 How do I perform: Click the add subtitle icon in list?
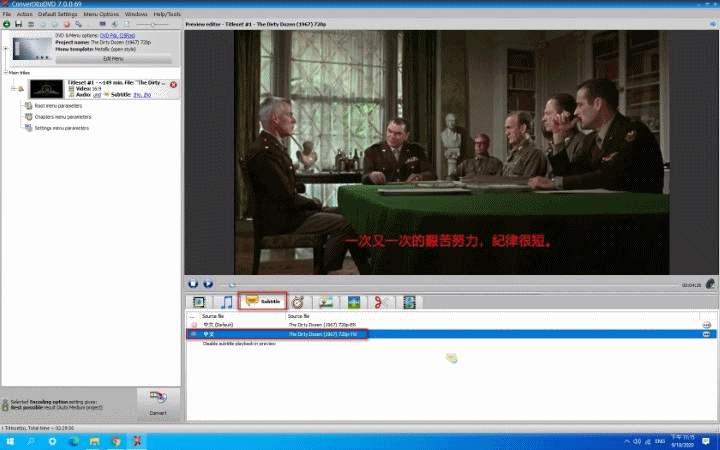[x=451, y=358]
